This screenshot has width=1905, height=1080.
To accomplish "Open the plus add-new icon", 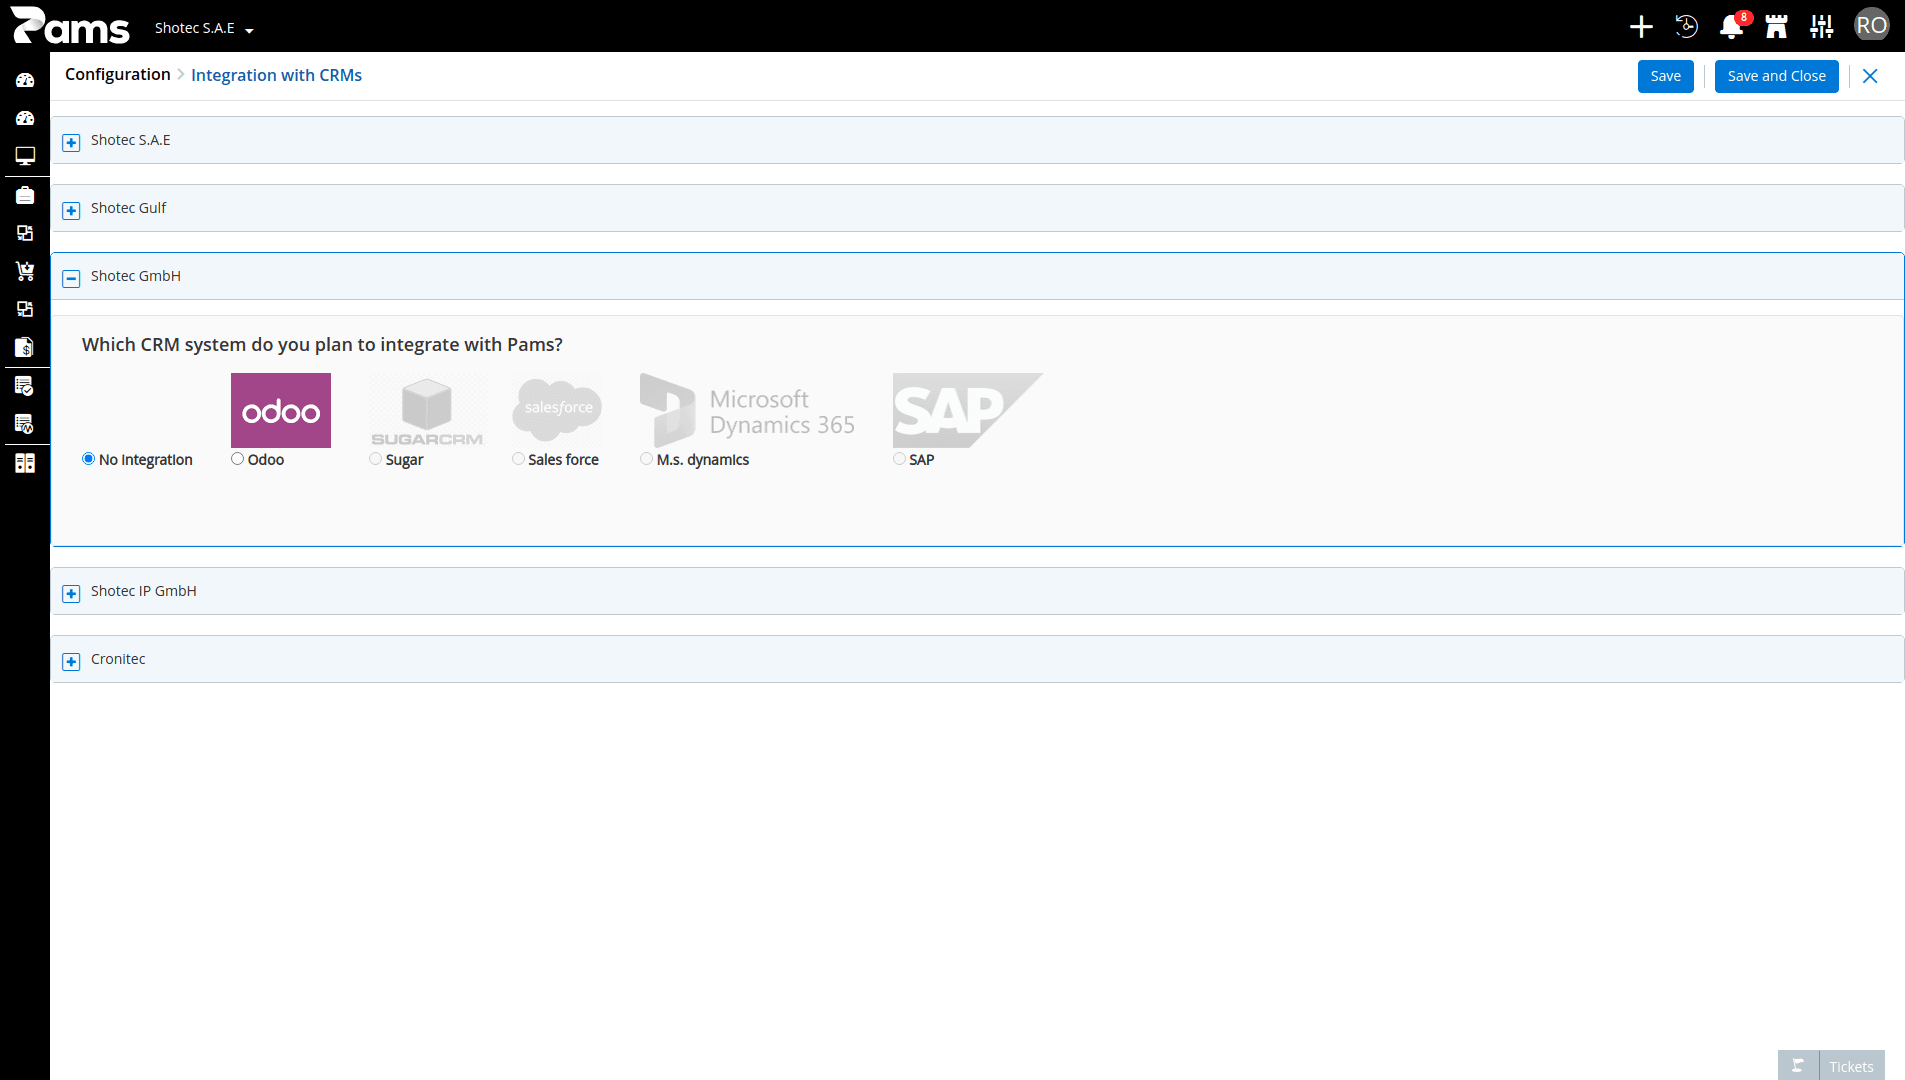I will (1641, 27).
